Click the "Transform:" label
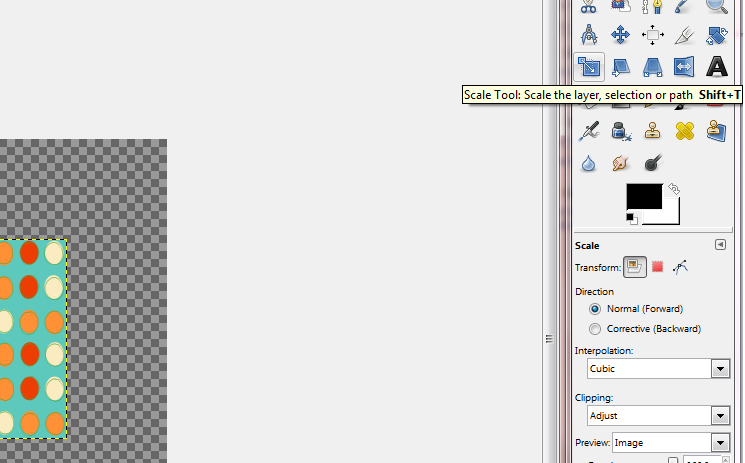745x463 pixels. (x=598, y=268)
